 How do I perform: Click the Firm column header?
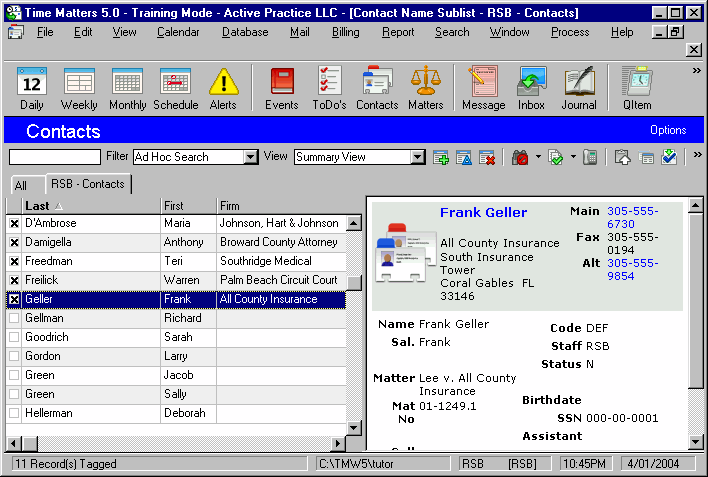tap(289, 206)
